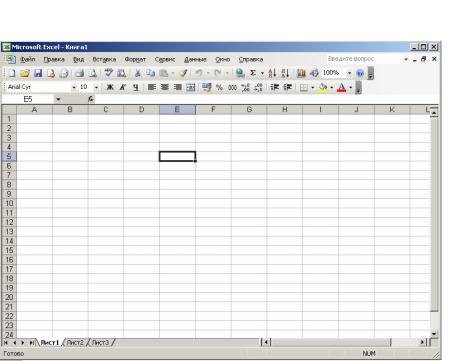Toggle Merge and Center
The image size is (471, 361).
pos(191,87)
